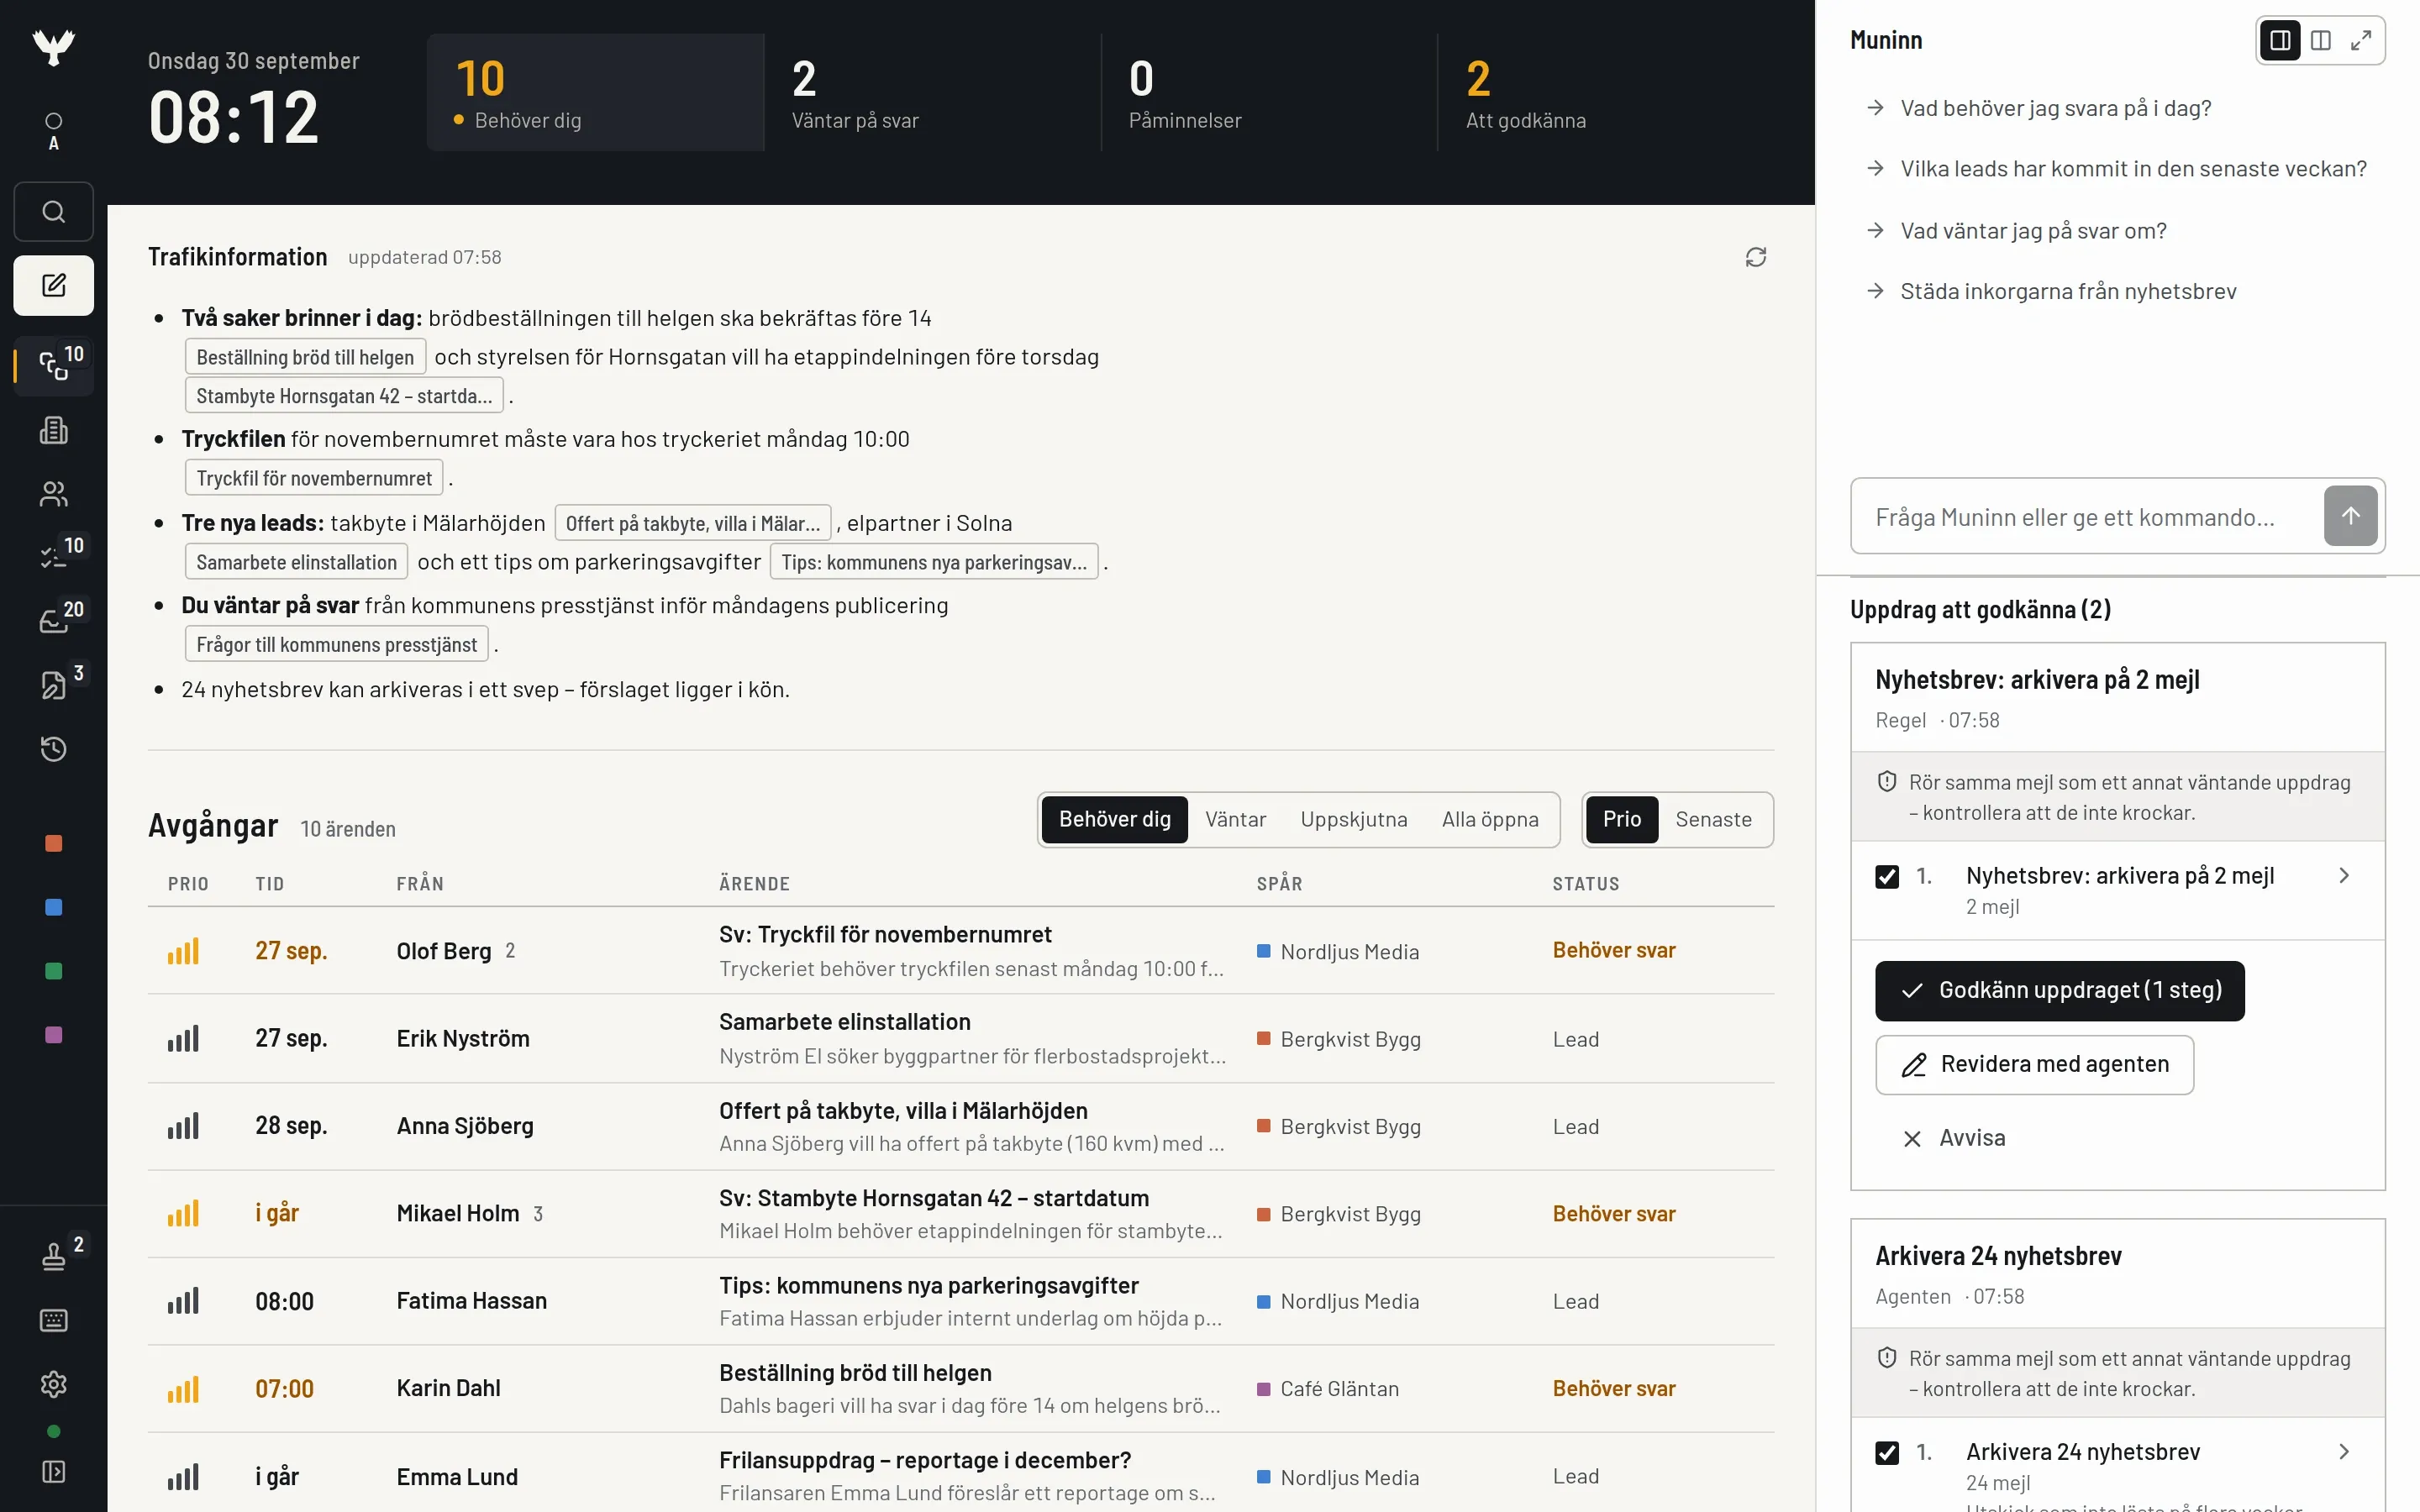Open the search icon in sidebar
The image size is (2420, 1512).
pos(53,211)
